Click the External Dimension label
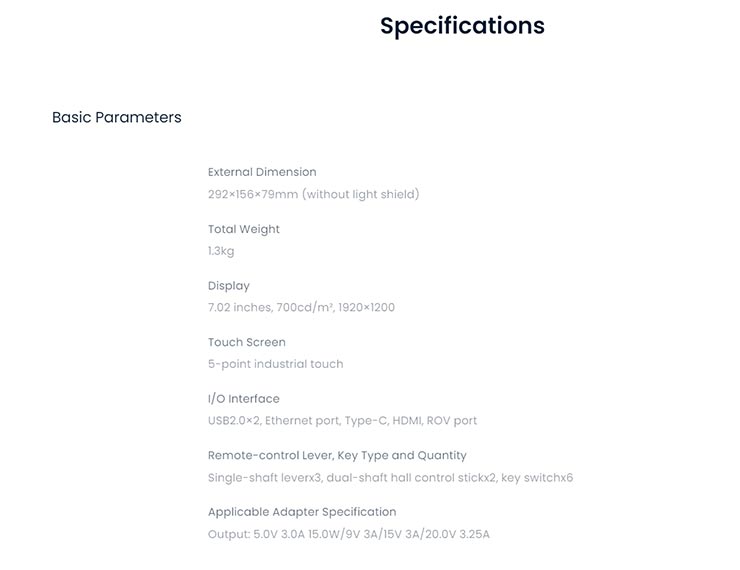740x570 pixels. [262, 172]
